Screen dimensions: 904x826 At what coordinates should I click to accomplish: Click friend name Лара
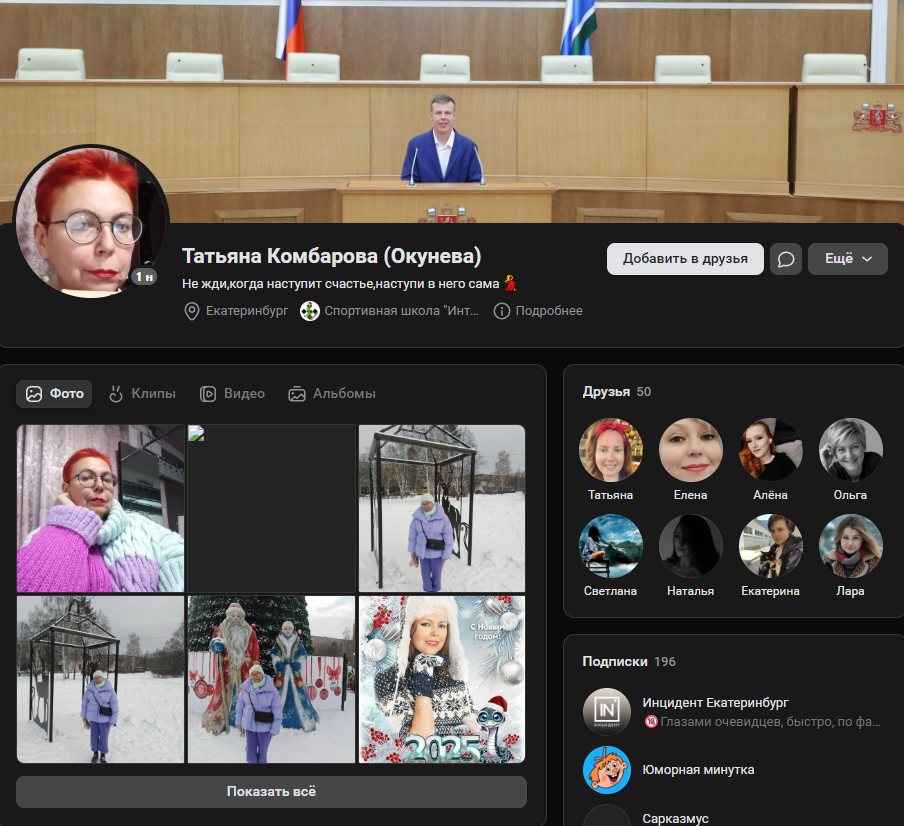click(x=850, y=591)
